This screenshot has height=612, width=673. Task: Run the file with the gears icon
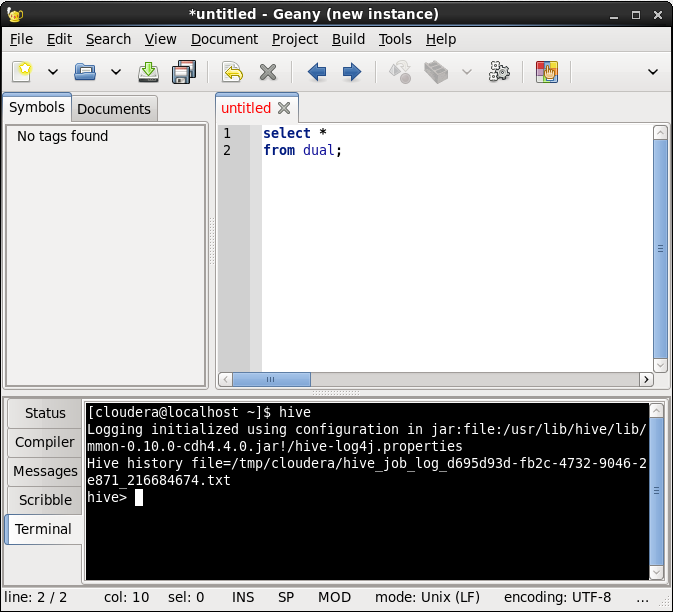pyautogui.click(x=499, y=72)
